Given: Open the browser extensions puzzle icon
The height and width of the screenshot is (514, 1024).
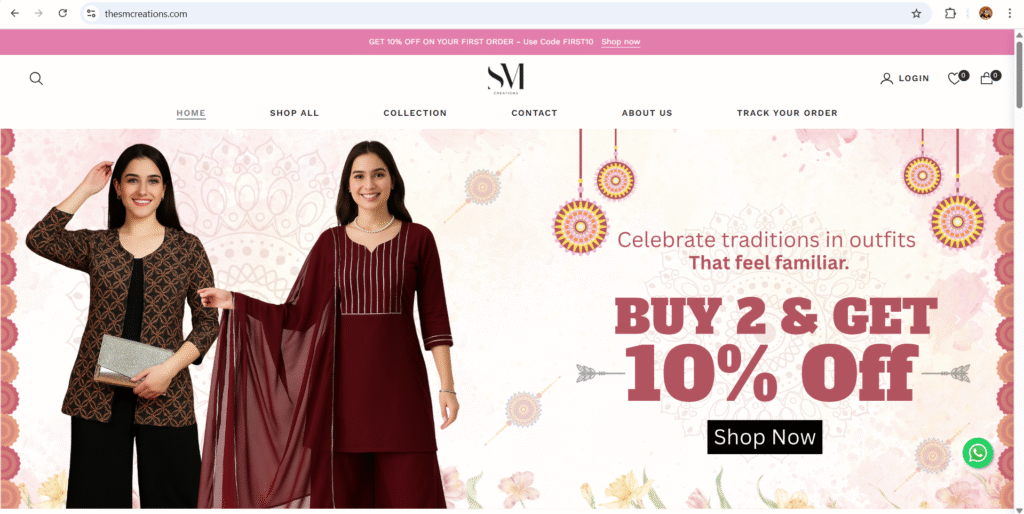Looking at the screenshot, I should click(x=950, y=13).
